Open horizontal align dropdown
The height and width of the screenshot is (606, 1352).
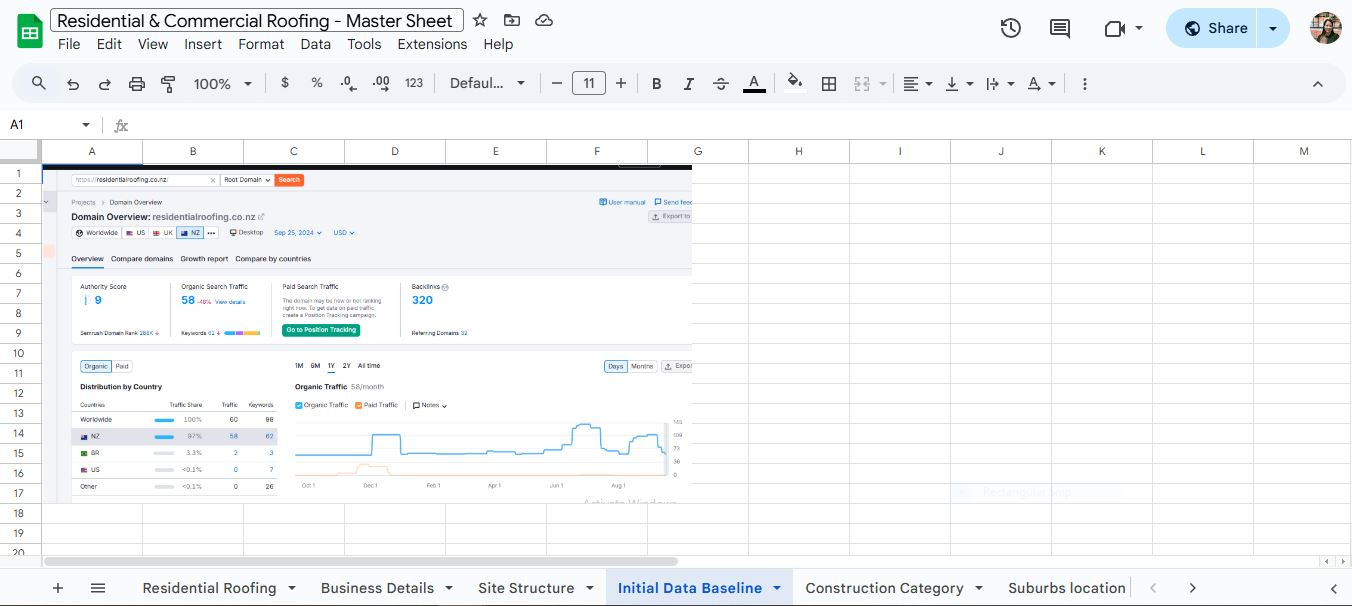tap(918, 84)
